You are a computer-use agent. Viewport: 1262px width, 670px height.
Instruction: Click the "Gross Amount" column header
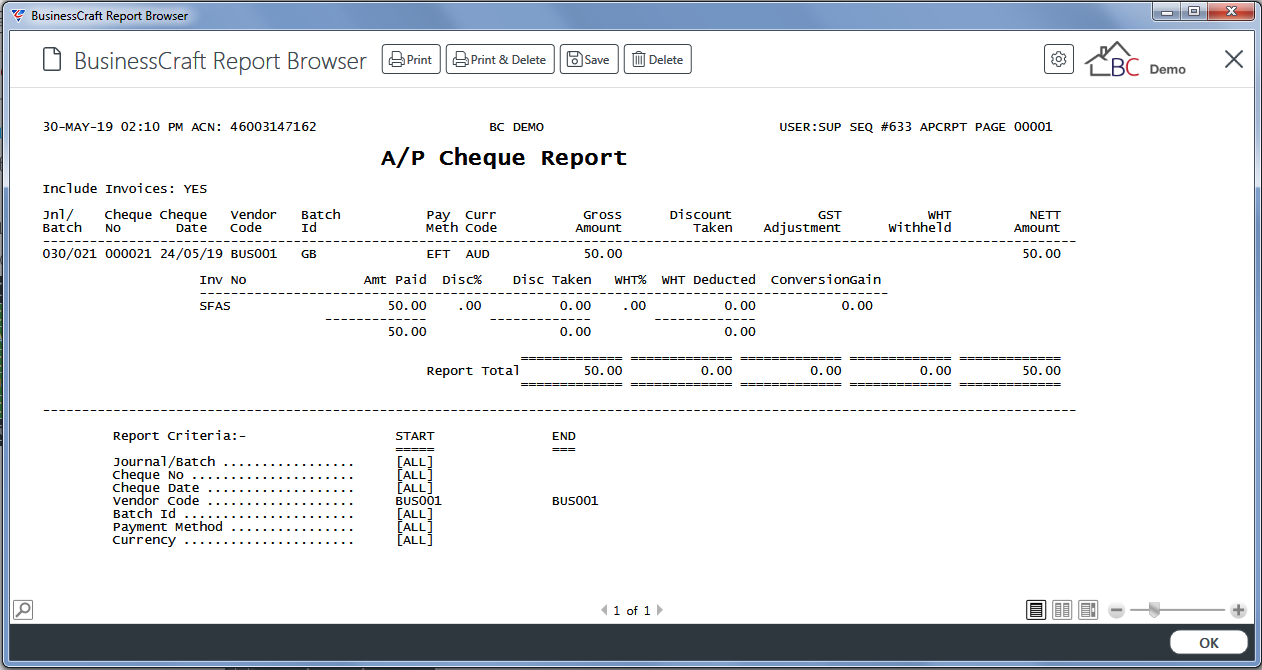598,221
